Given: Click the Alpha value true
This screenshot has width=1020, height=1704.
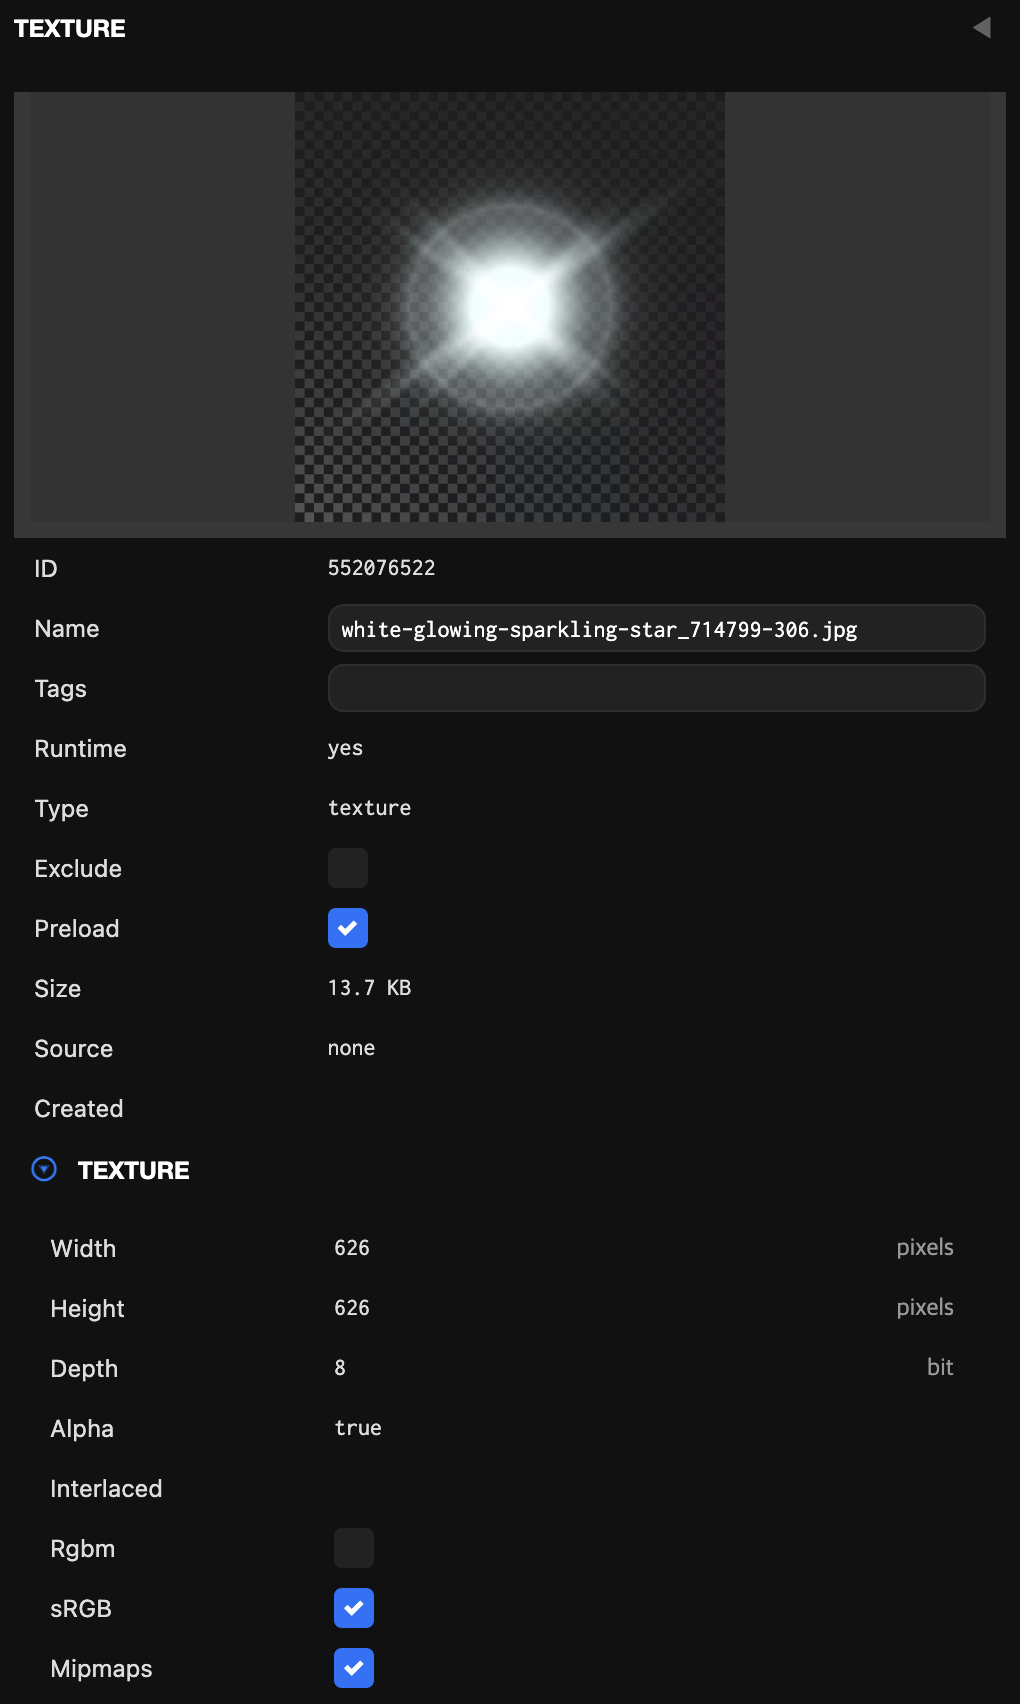Looking at the screenshot, I should point(358,1428).
